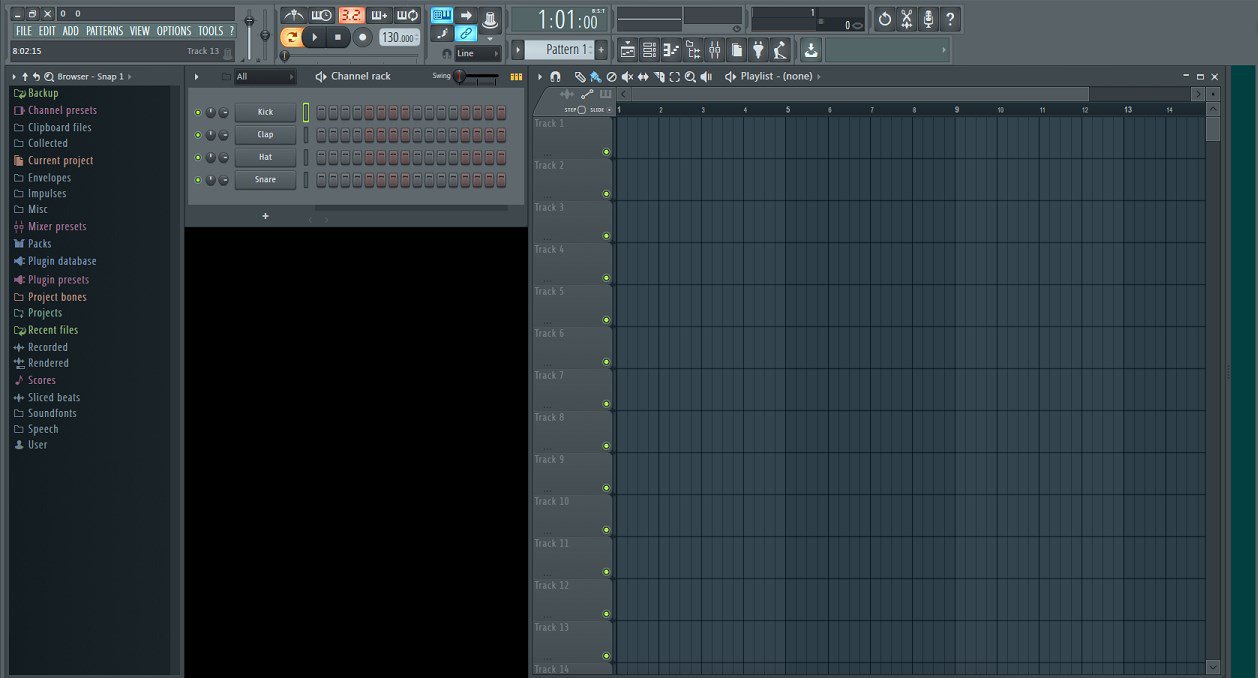The image size is (1258, 678).
Task: Open the Piano roll panel icon
Action: 670,49
